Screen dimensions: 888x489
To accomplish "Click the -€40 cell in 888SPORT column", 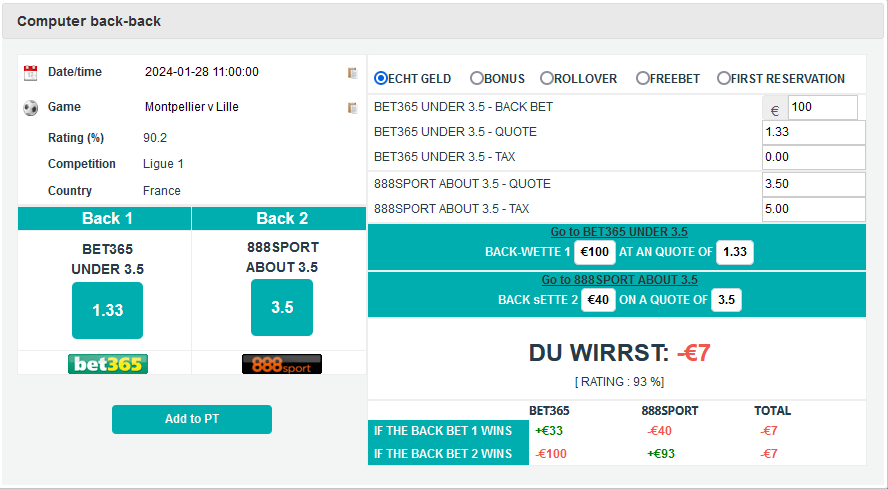I will [x=659, y=431].
